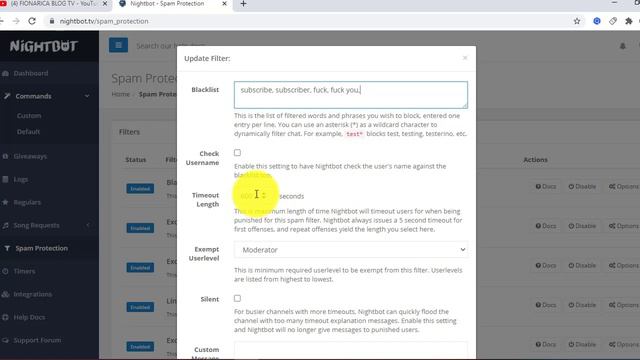Click Docs in the second filter row
The width and height of the screenshot is (640, 360).
tap(546, 226)
